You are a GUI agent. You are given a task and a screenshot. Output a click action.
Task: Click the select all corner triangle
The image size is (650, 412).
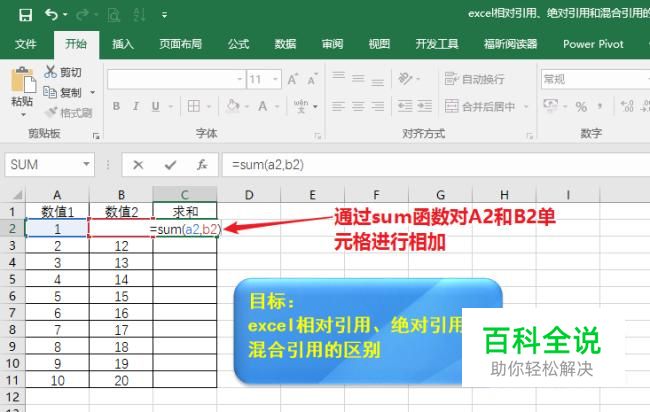coord(17,195)
